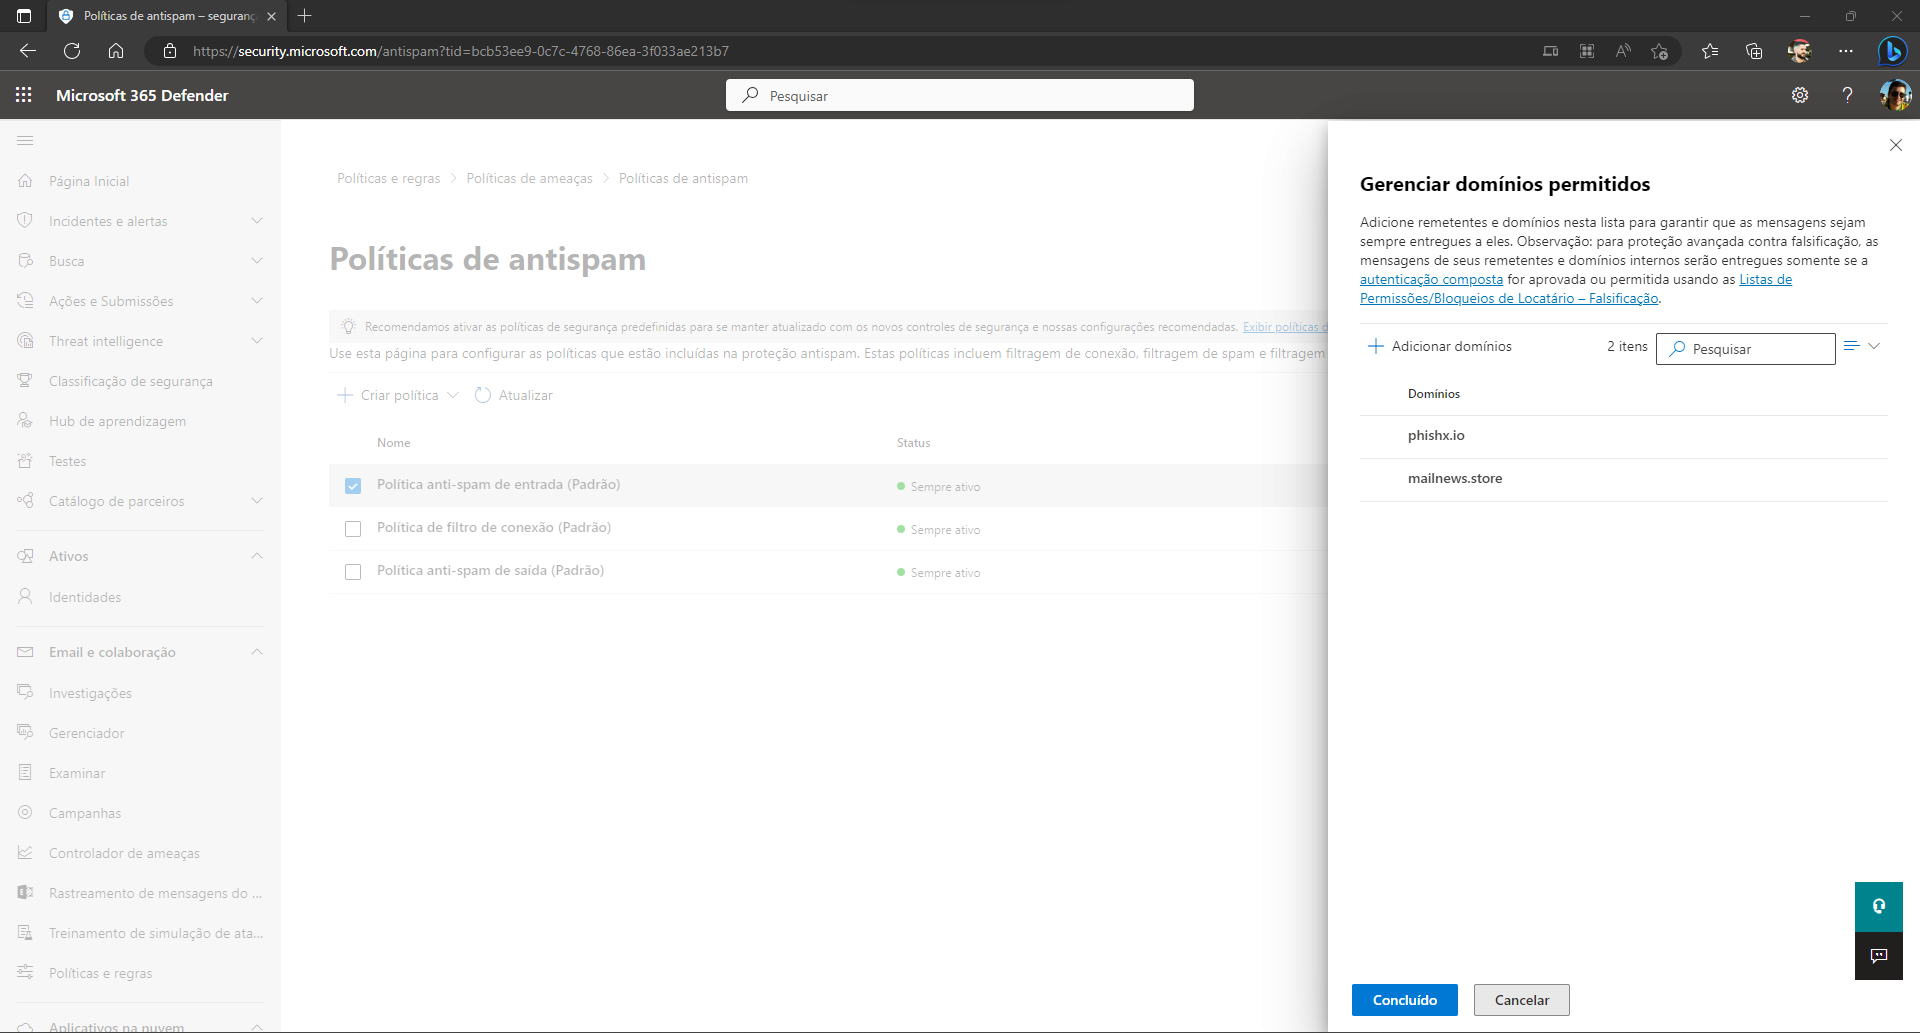Open the help question mark icon
Image resolution: width=1920 pixels, height=1033 pixels.
1847,95
